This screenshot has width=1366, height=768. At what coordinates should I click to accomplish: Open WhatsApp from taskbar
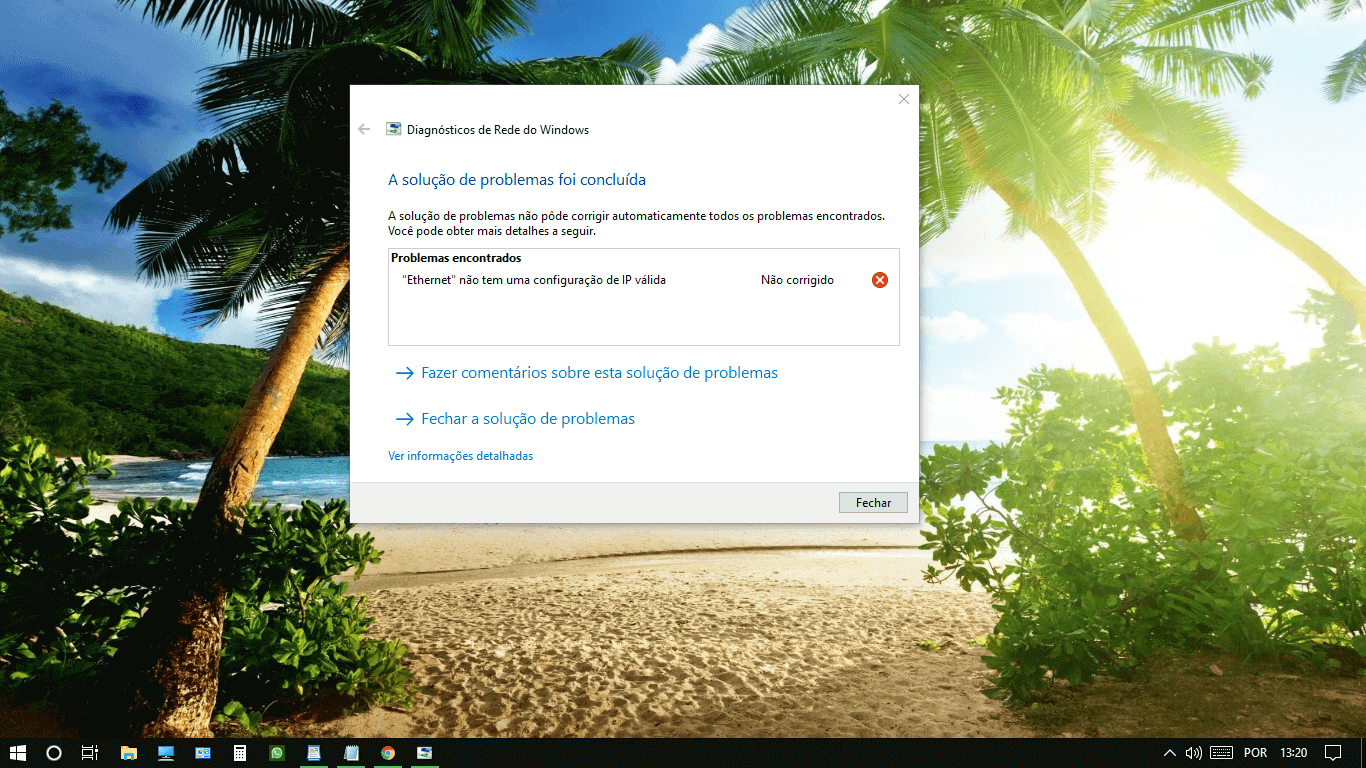tap(277, 753)
